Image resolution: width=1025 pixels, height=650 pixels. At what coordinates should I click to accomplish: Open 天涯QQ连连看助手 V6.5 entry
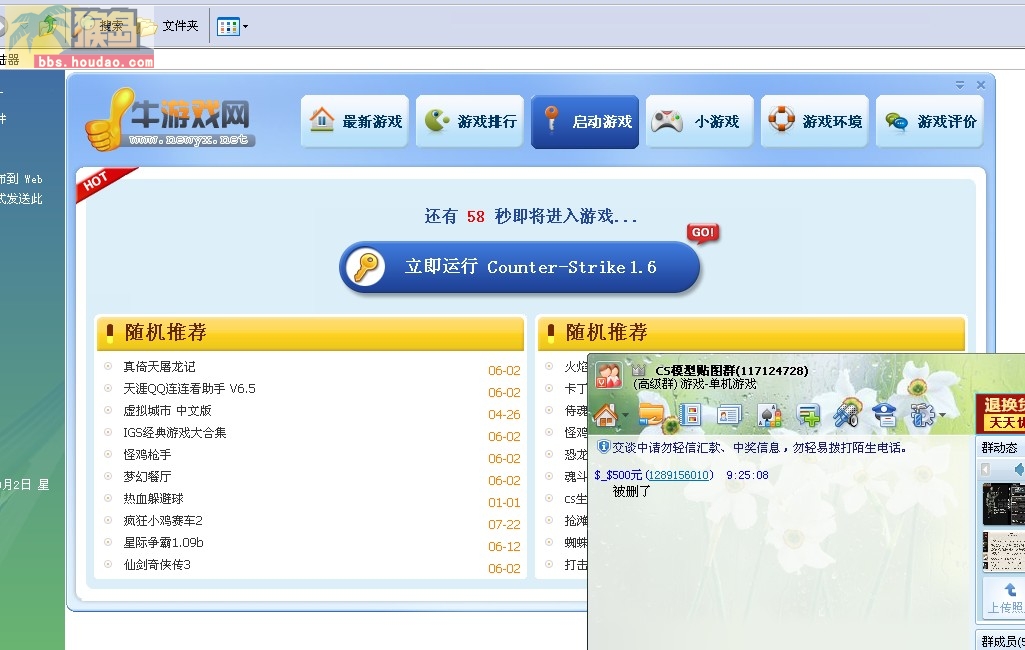tap(190, 388)
